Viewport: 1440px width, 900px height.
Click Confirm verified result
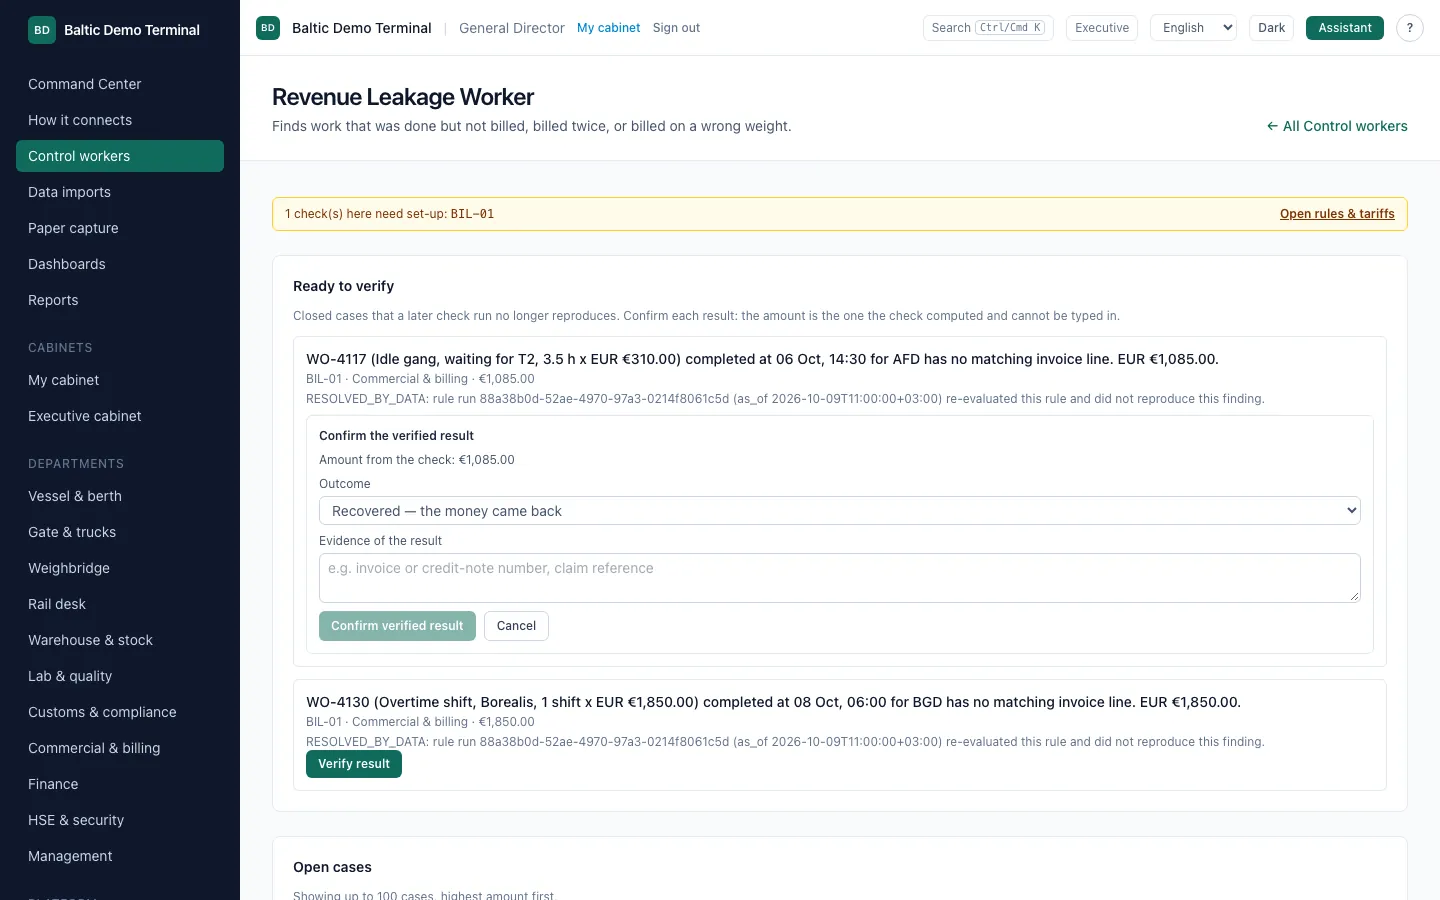coord(397,626)
